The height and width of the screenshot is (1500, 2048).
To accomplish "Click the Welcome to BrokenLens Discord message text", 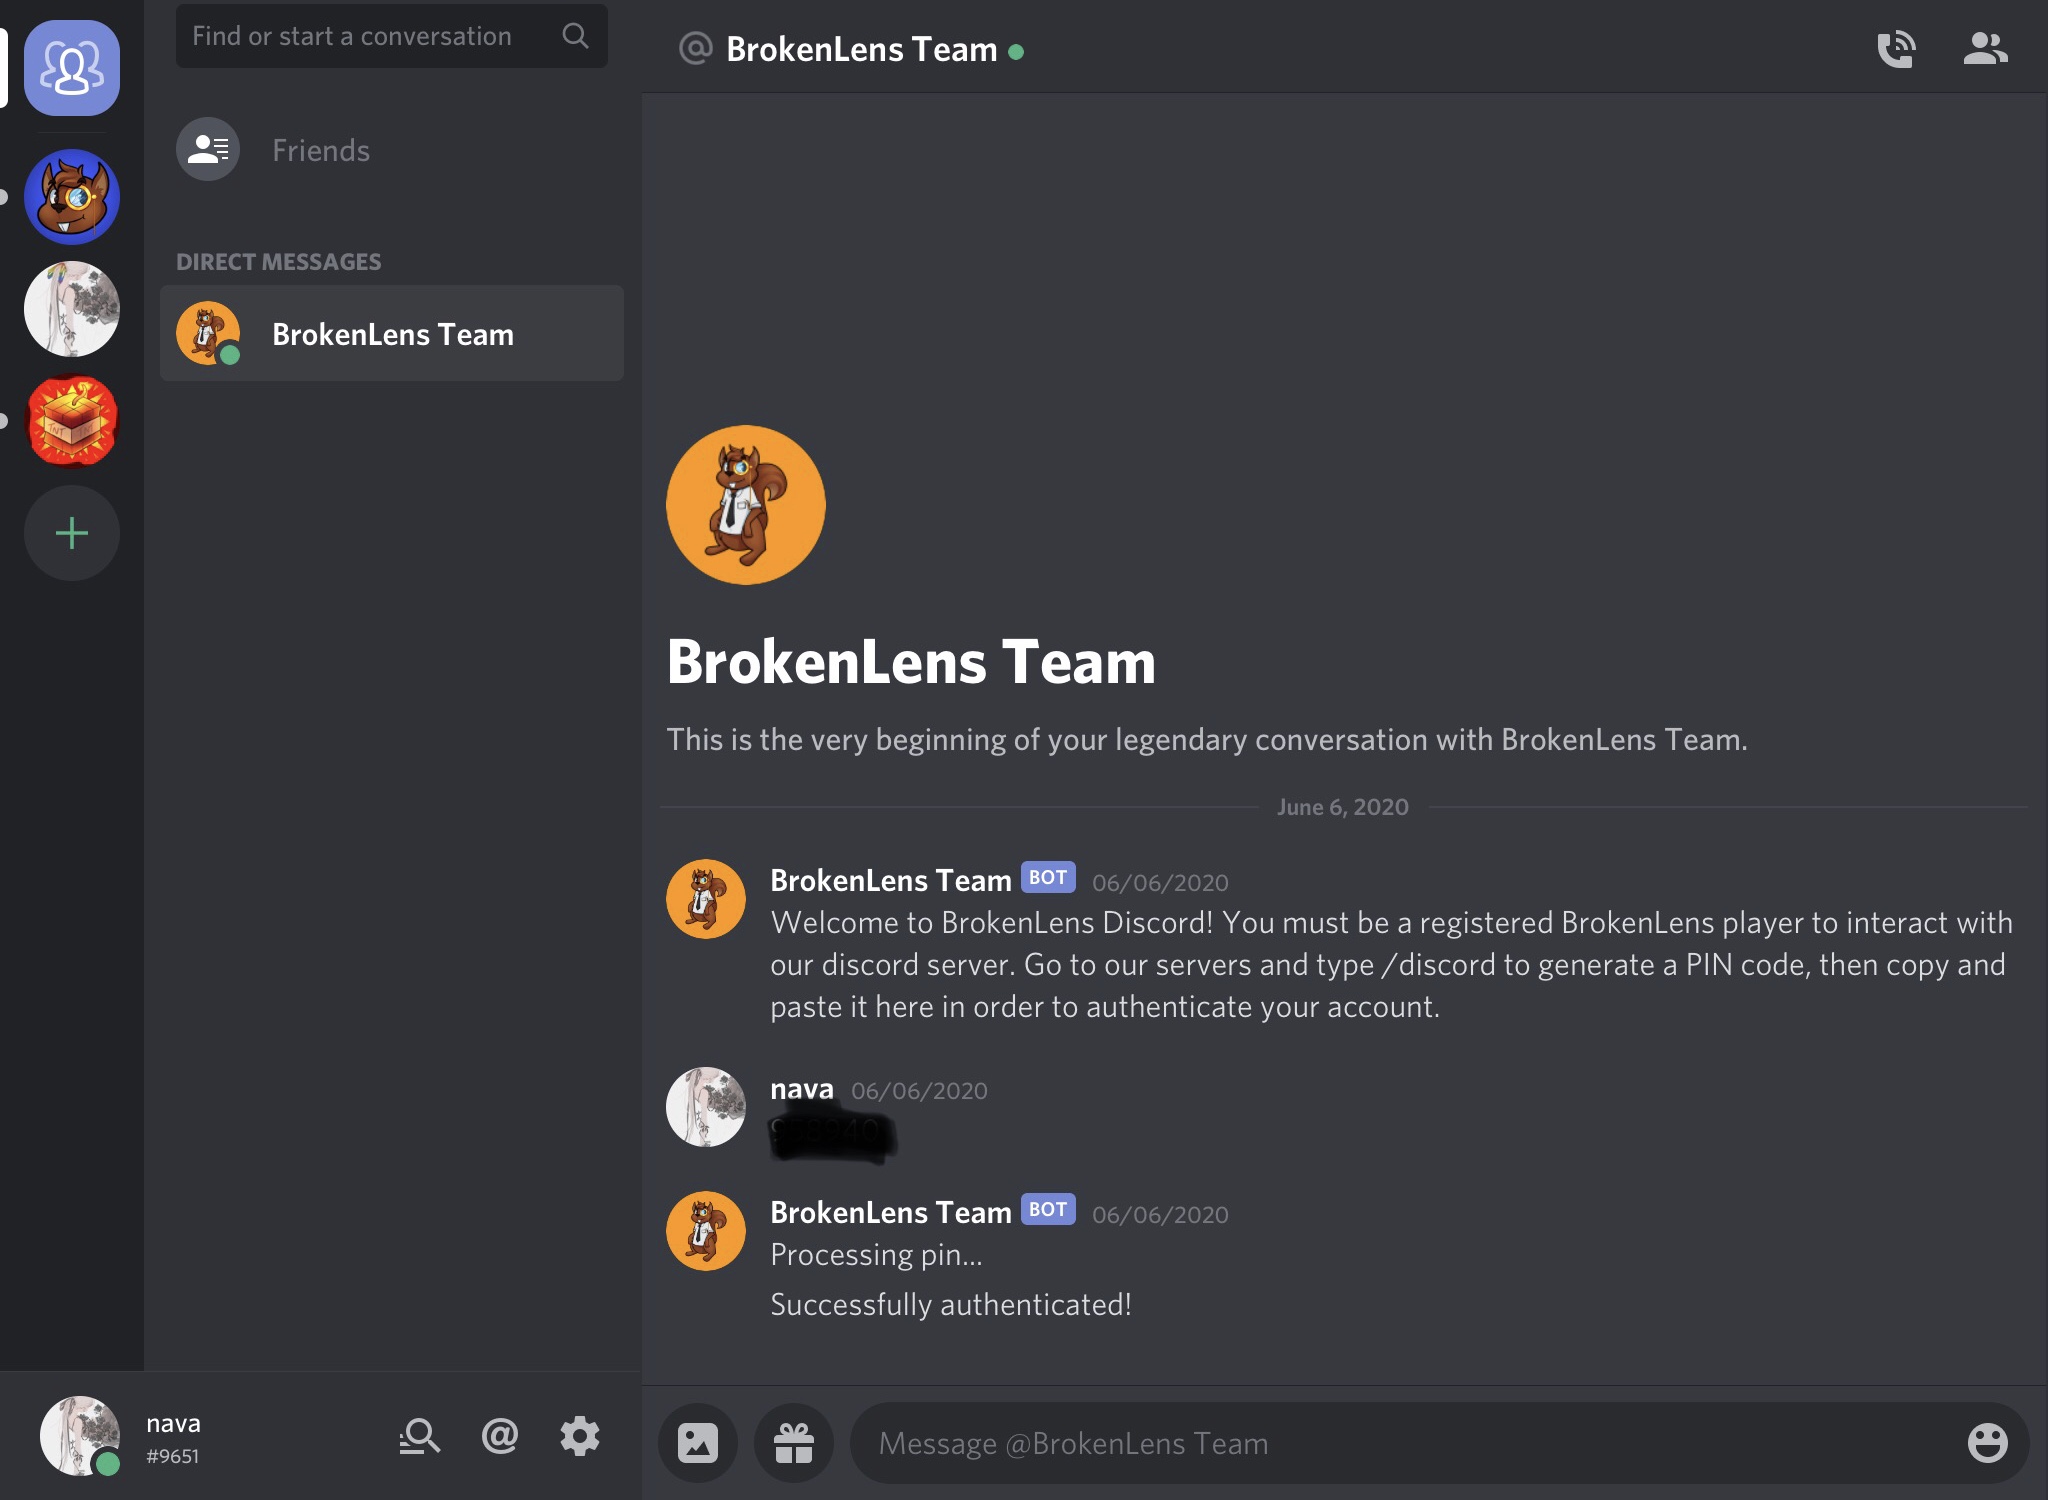I will point(1391,964).
